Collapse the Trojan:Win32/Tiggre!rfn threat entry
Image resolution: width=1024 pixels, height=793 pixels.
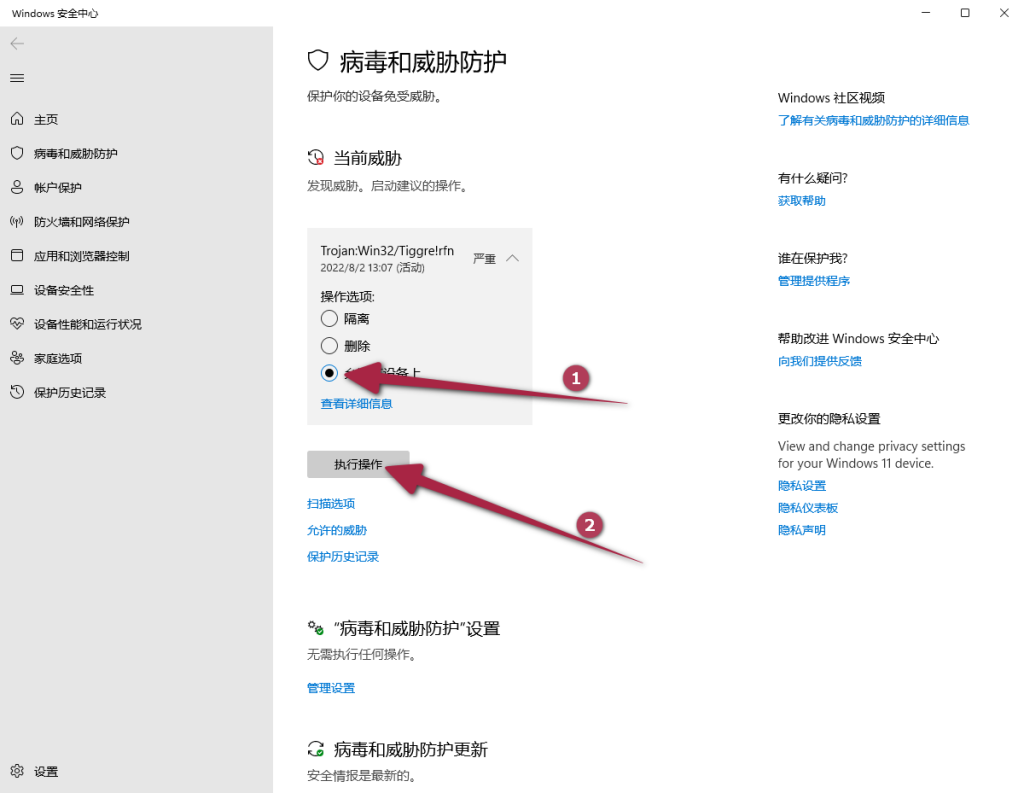[512, 258]
